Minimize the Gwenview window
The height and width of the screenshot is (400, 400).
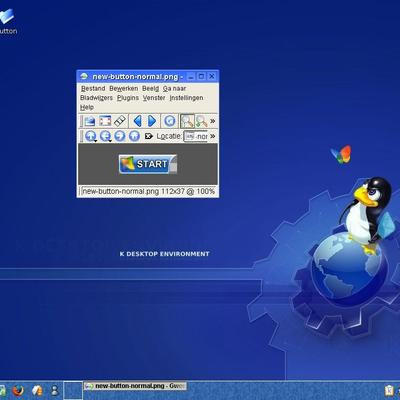tap(191, 77)
